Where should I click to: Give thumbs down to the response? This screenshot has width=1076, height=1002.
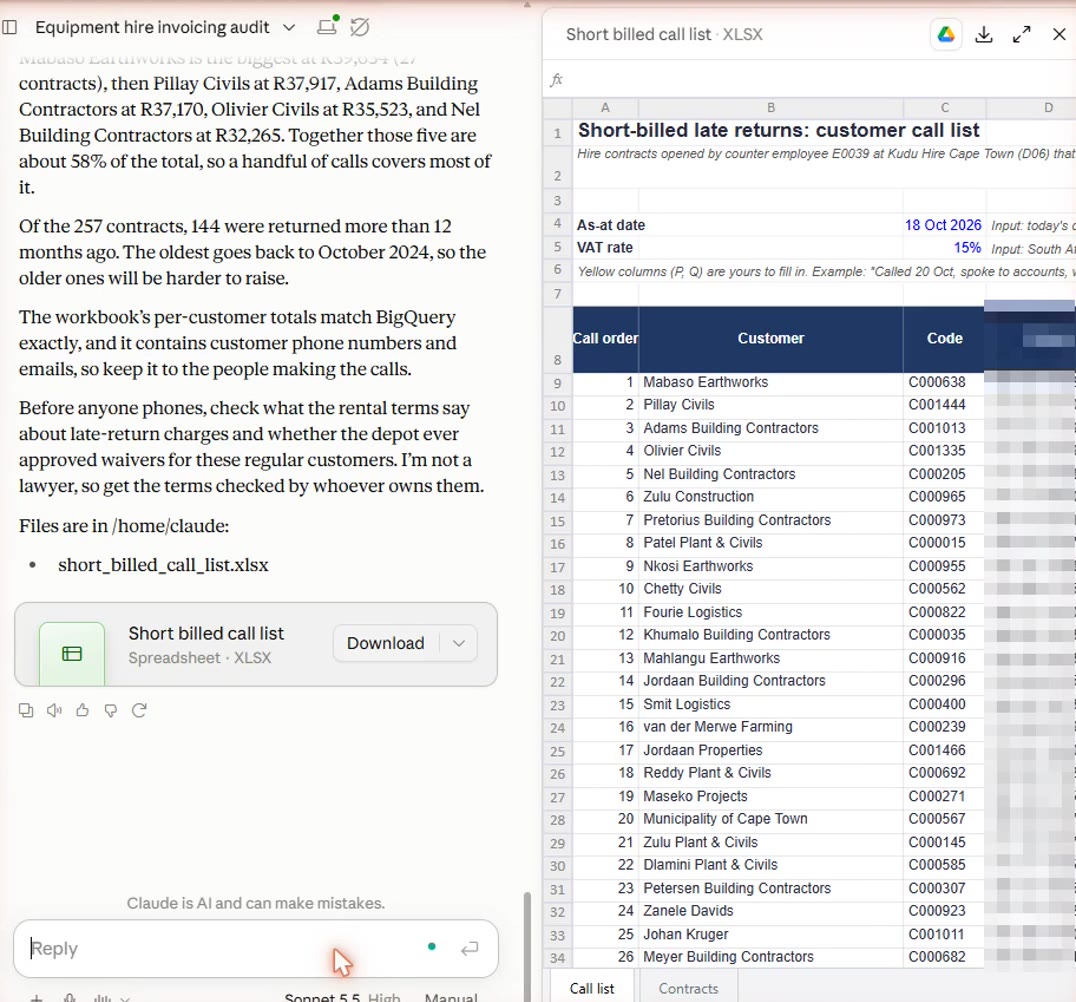click(x=110, y=710)
